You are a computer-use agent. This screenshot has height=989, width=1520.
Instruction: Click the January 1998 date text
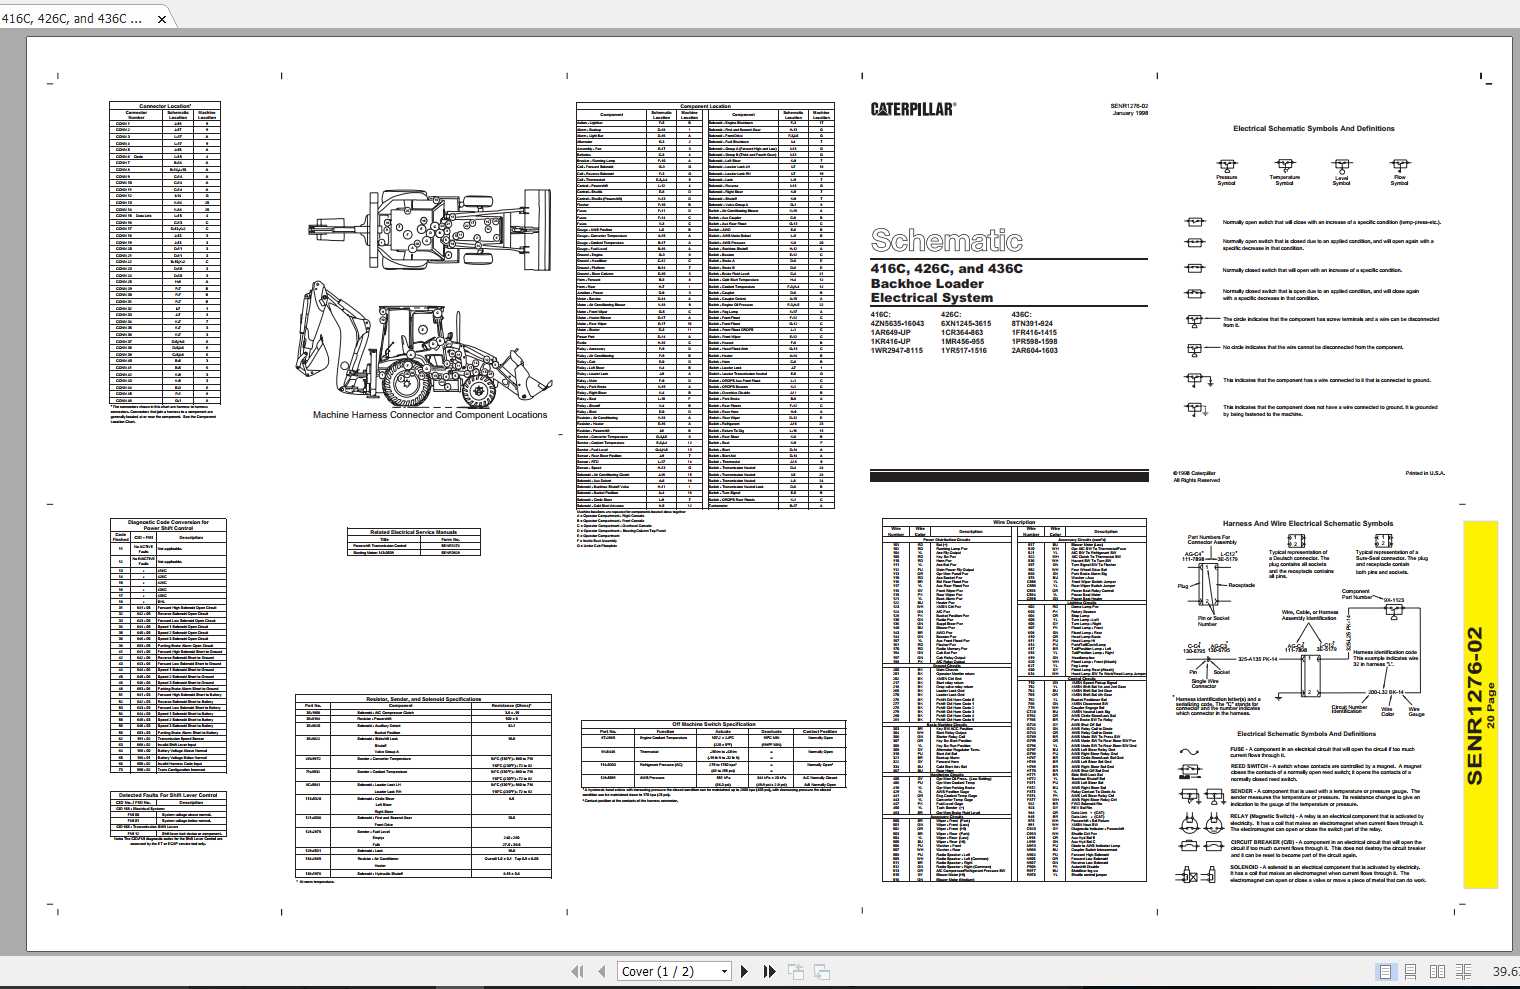coord(1130,114)
